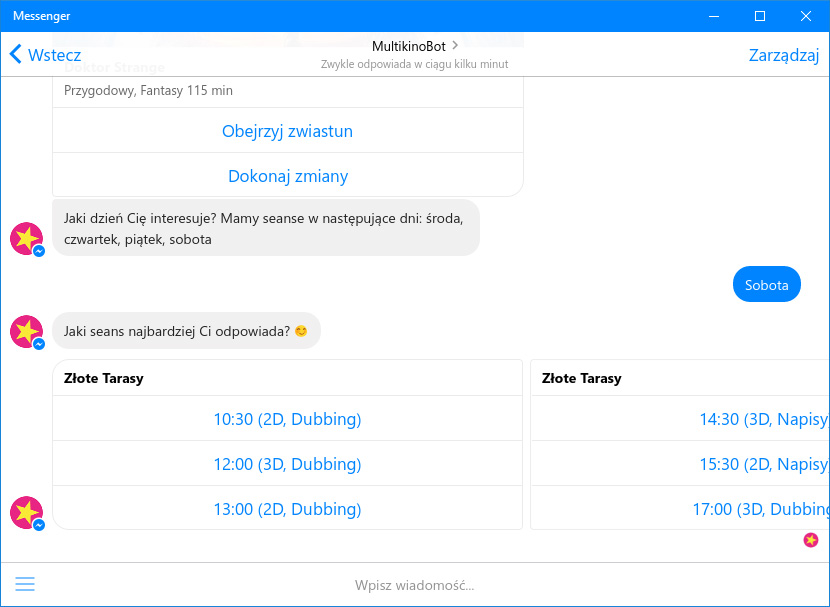Click the Dokonaj zmiany button
The width and height of the screenshot is (830, 607).
288,176
